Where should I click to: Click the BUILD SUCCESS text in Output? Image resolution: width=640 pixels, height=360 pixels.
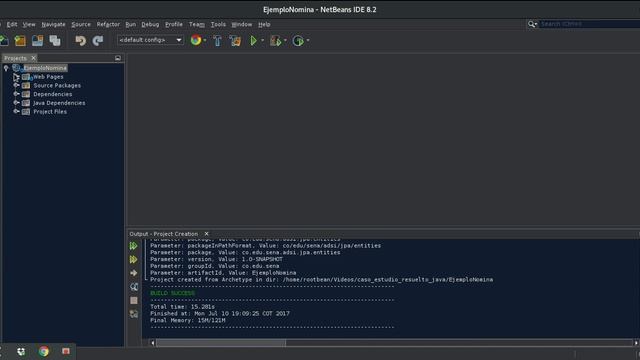(x=172, y=293)
